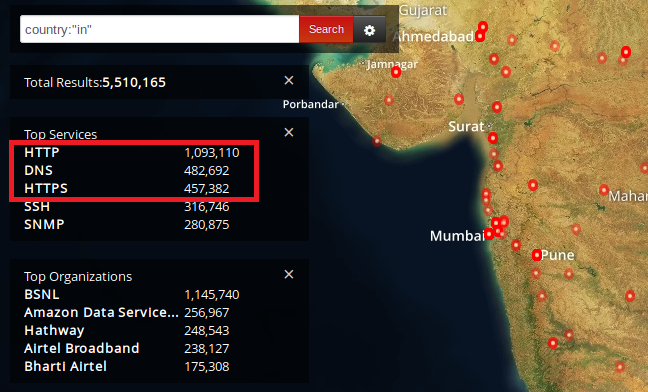Click the 248,543 Hathway count

tap(207, 331)
